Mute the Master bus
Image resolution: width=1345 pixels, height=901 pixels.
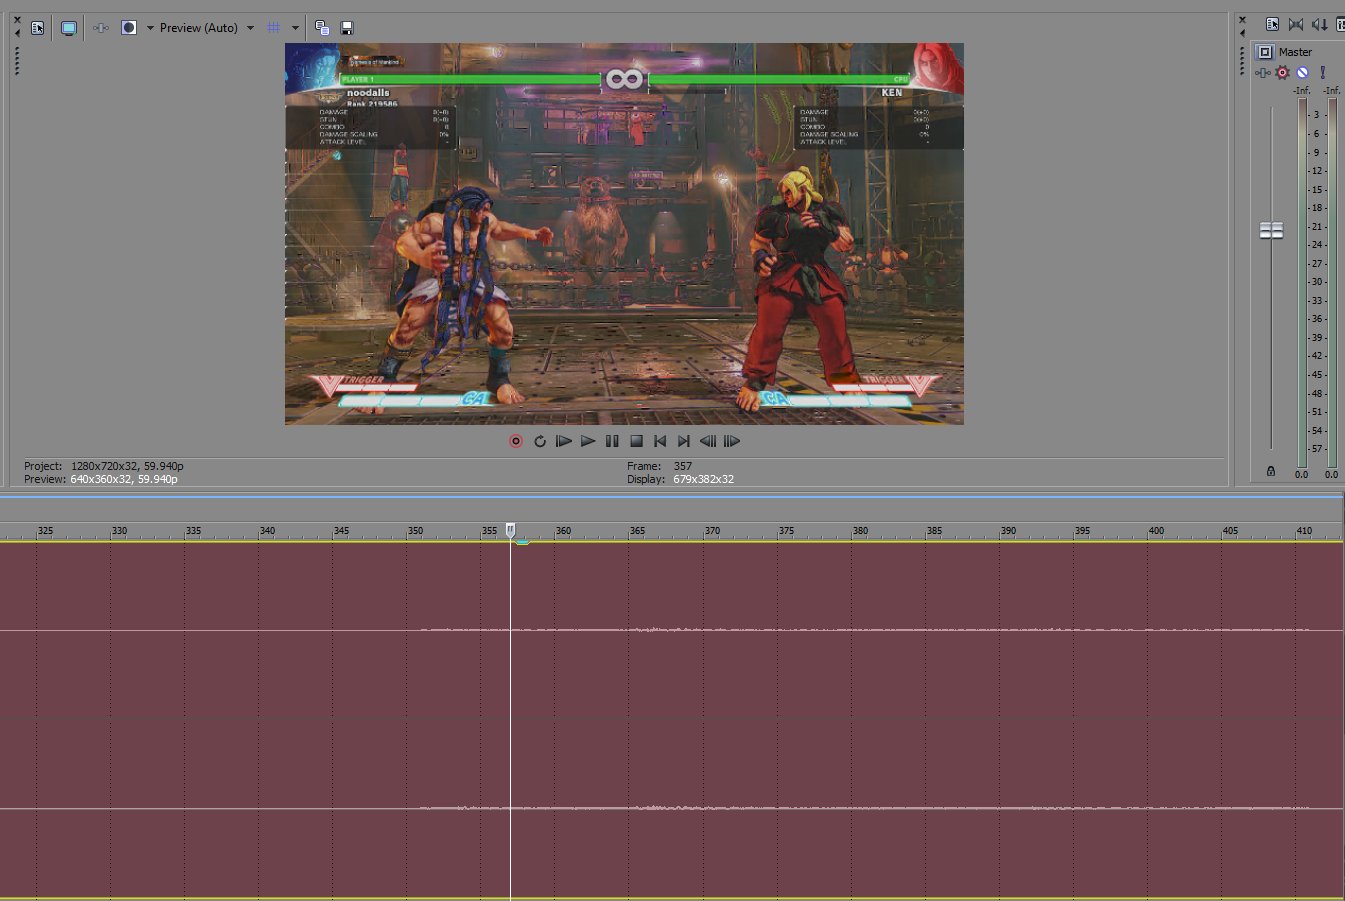pos(1303,72)
